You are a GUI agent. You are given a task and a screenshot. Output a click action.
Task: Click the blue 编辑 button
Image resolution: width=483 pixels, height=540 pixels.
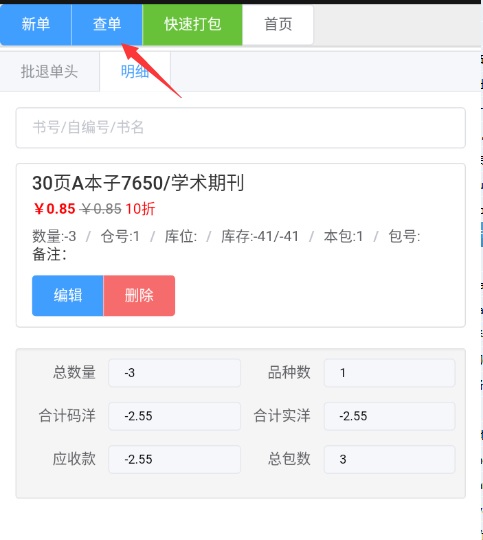[68, 295]
